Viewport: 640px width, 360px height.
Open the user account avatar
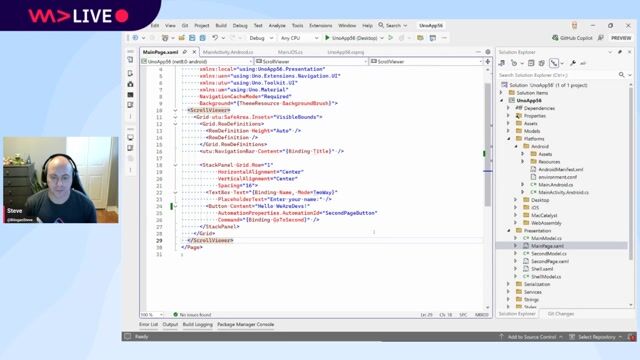[x=574, y=25]
